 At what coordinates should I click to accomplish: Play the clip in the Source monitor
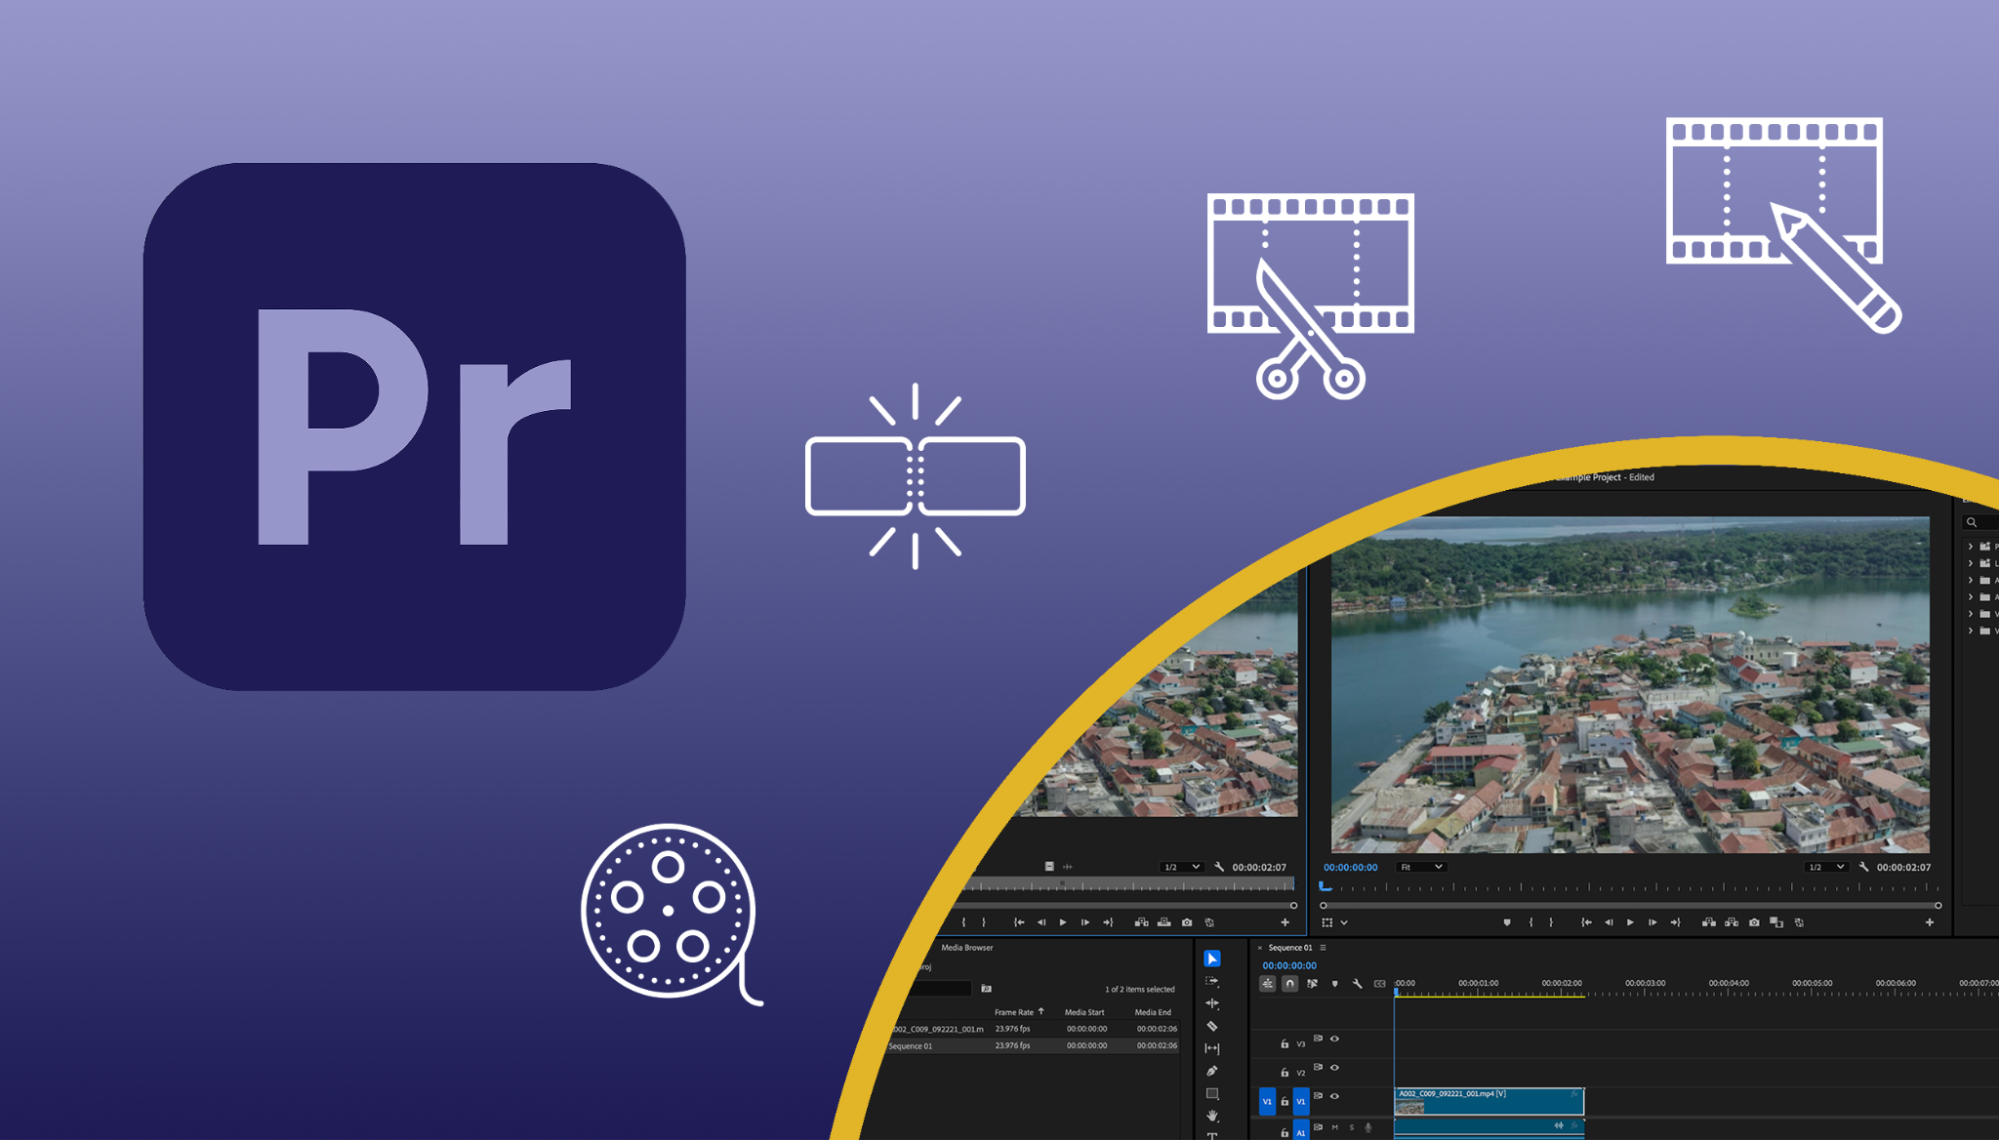(1062, 922)
